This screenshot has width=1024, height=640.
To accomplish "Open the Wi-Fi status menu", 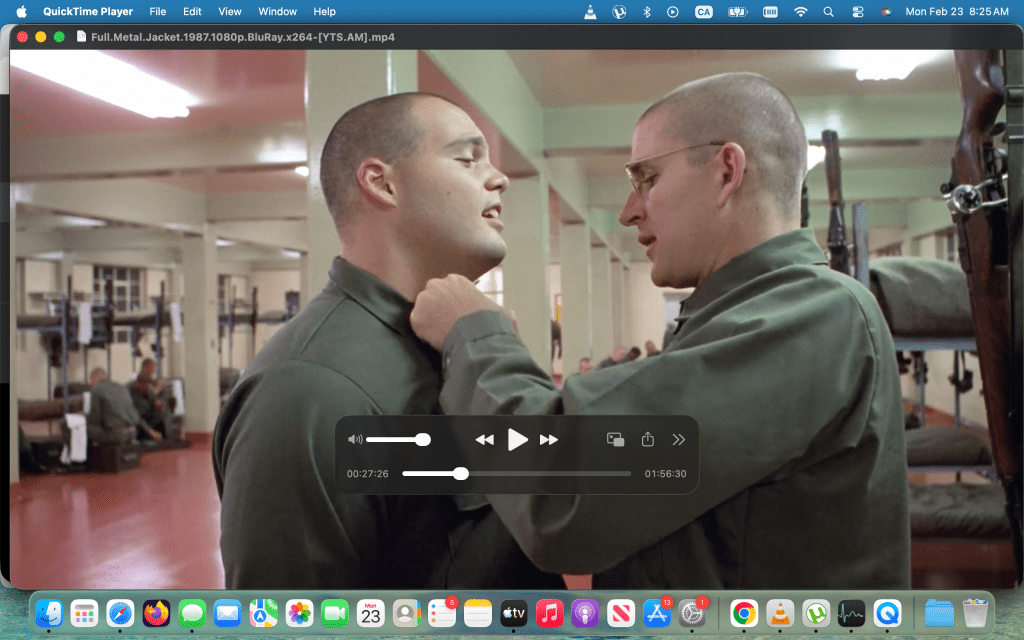I will [x=800, y=12].
